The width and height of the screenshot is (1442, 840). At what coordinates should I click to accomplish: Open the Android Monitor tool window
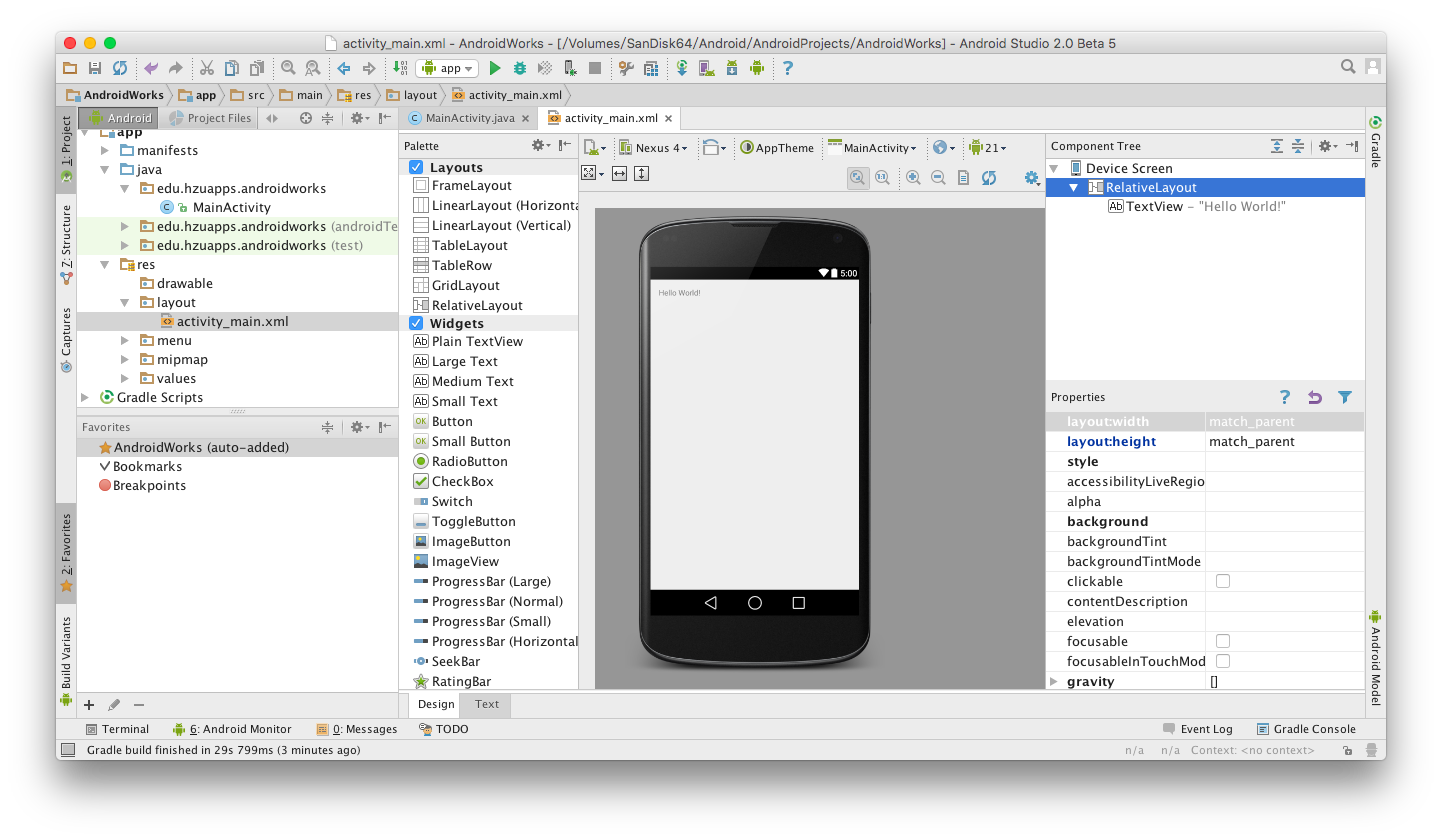coord(232,729)
